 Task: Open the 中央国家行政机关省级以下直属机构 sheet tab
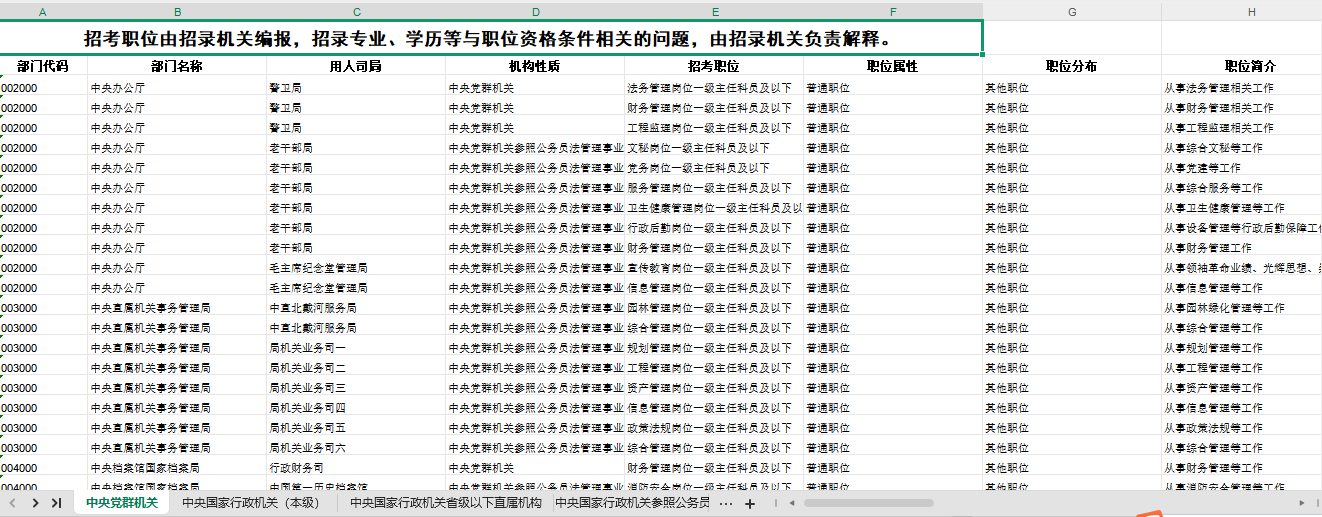[x=445, y=503]
